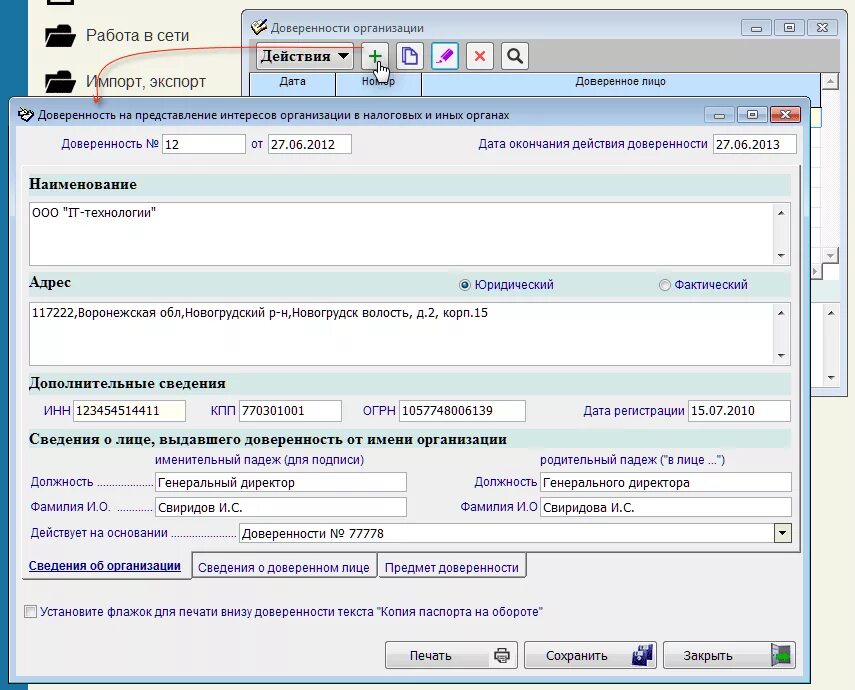Viewport: 855px width, 690px height.
Task: Click the issue date field 27.06.2012
Action: click(x=310, y=144)
